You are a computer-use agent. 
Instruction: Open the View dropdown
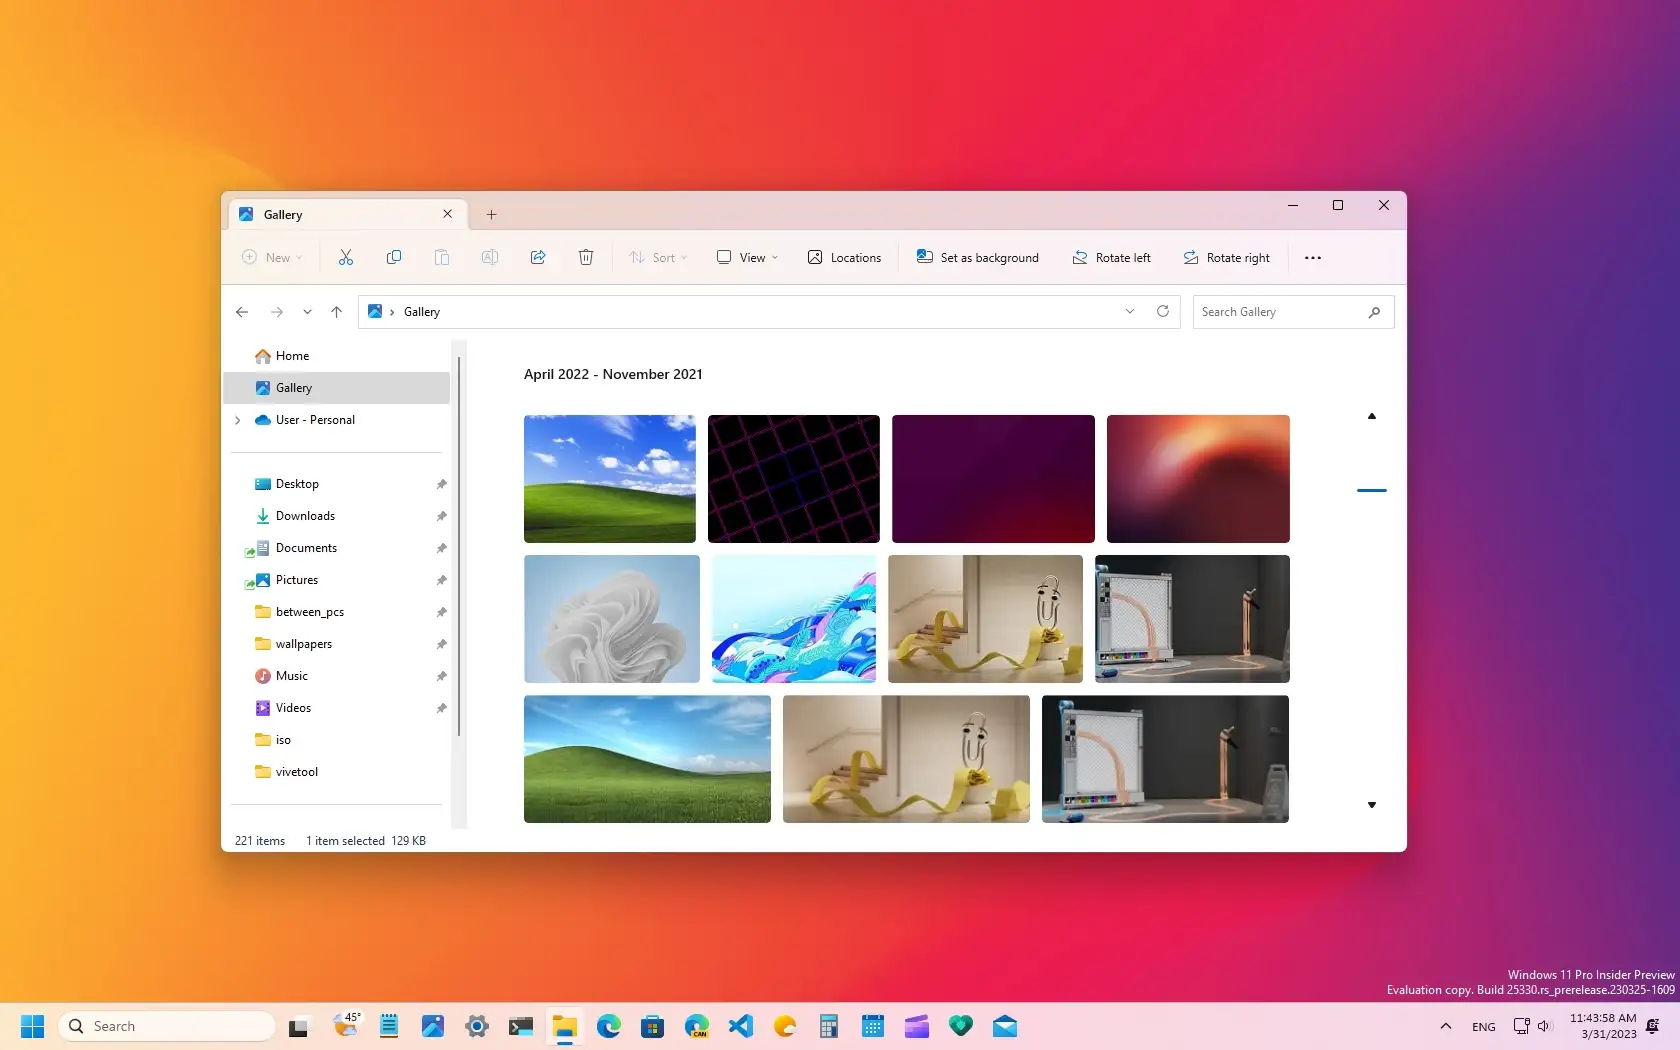pyautogui.click(x=747, y=258)
